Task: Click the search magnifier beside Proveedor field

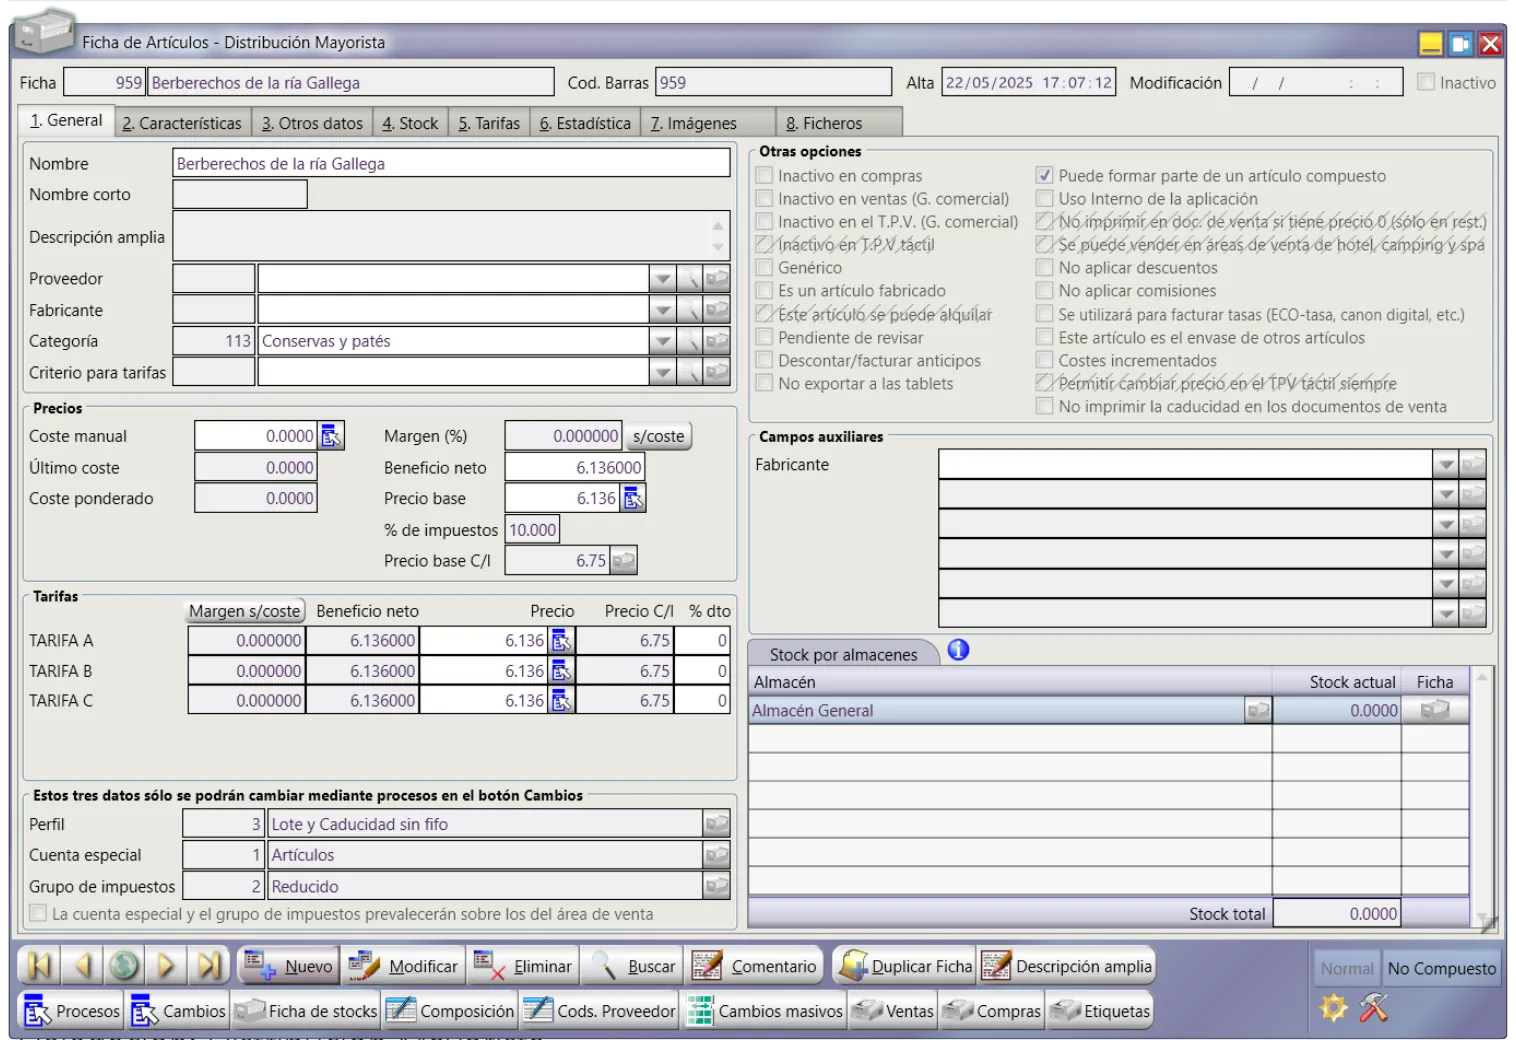Action: point(689,279)
